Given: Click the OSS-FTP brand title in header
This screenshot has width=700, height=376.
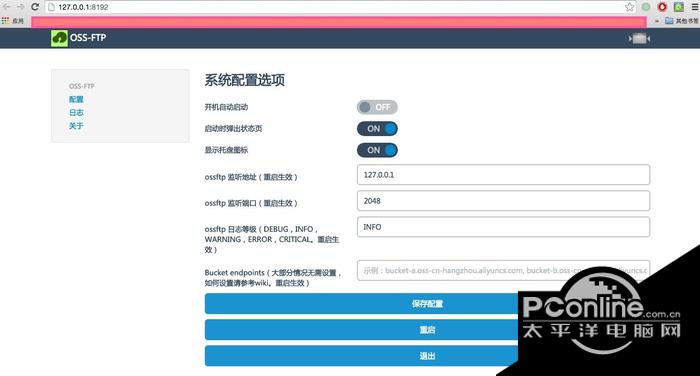Looking at the screenshot, I should point(88,38).
